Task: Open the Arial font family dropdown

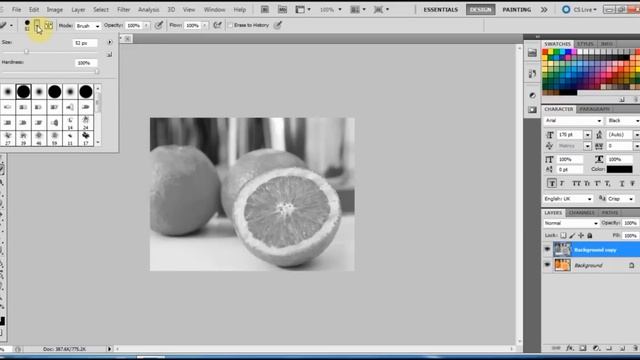Action: pyautogui.click(x=573, y=121)
